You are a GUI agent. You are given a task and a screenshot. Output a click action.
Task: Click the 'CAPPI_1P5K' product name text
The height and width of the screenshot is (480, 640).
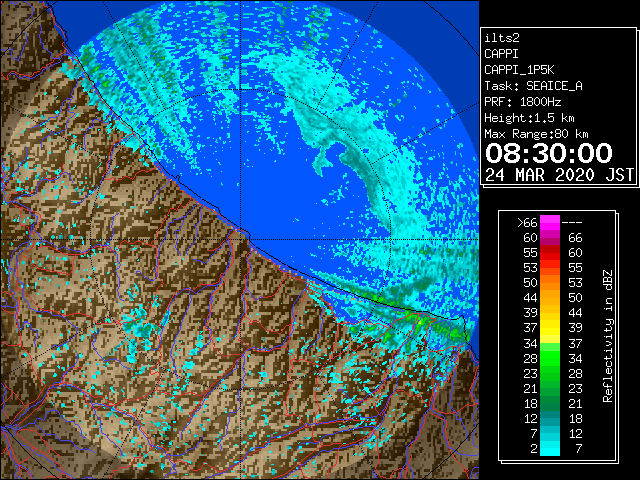(519, 70)
